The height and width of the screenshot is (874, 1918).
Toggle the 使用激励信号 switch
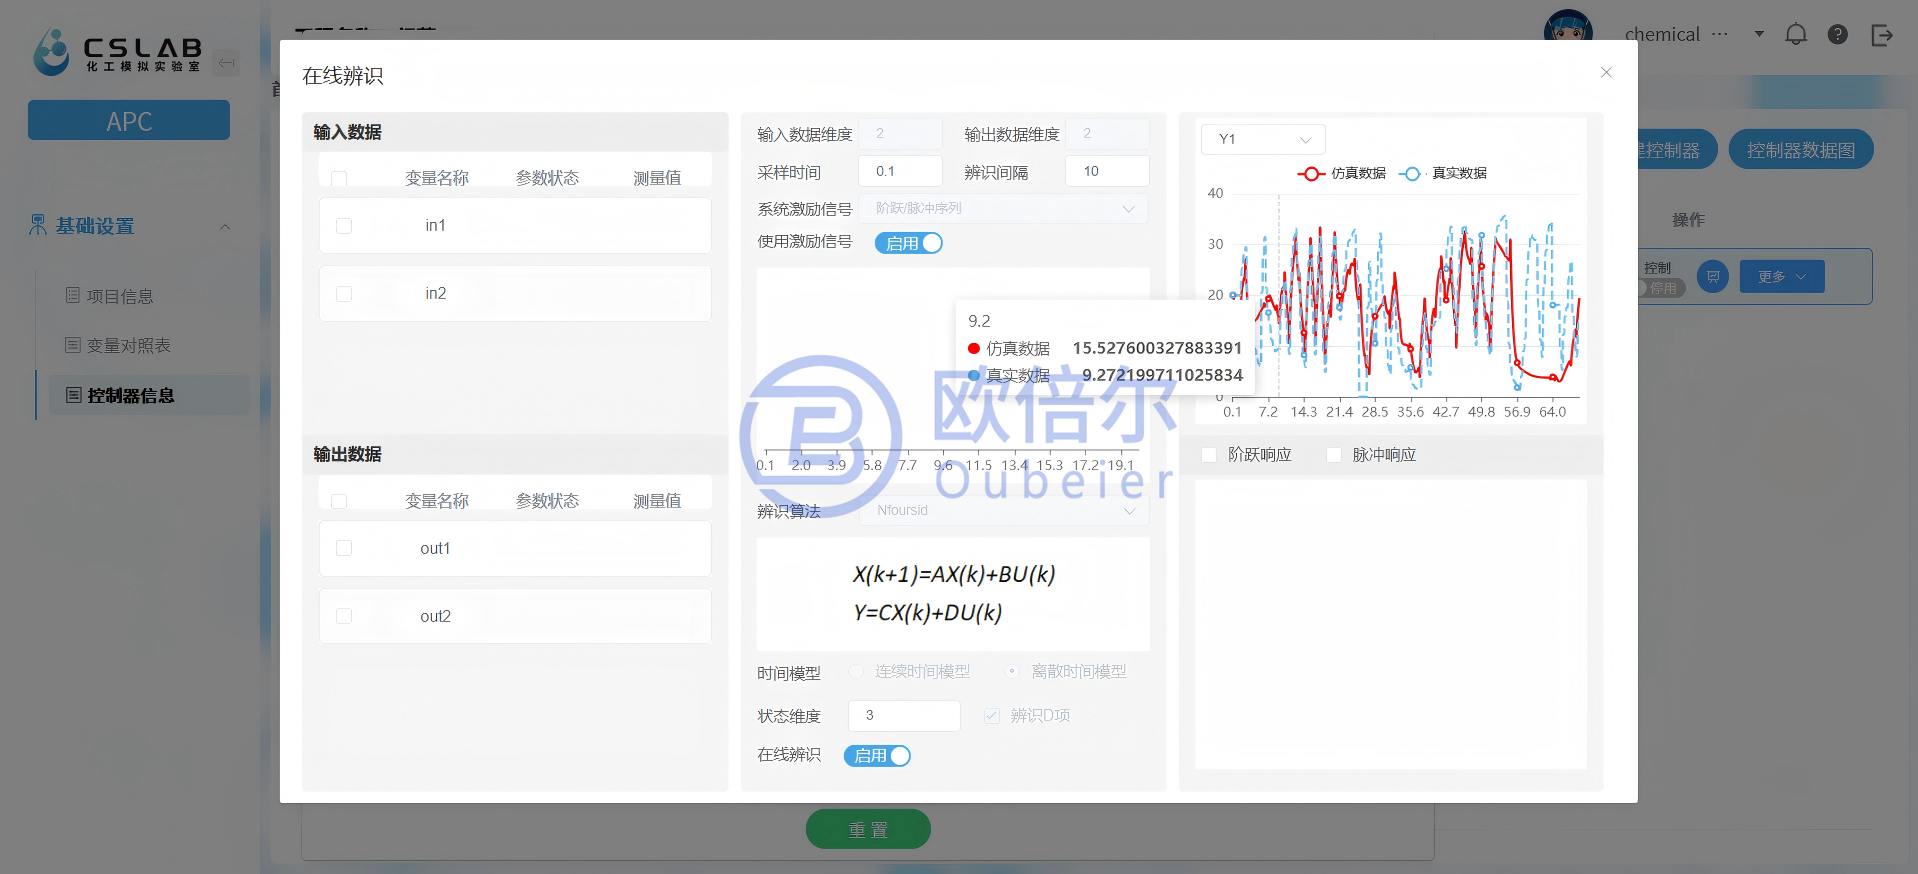[x=908, y=243]
